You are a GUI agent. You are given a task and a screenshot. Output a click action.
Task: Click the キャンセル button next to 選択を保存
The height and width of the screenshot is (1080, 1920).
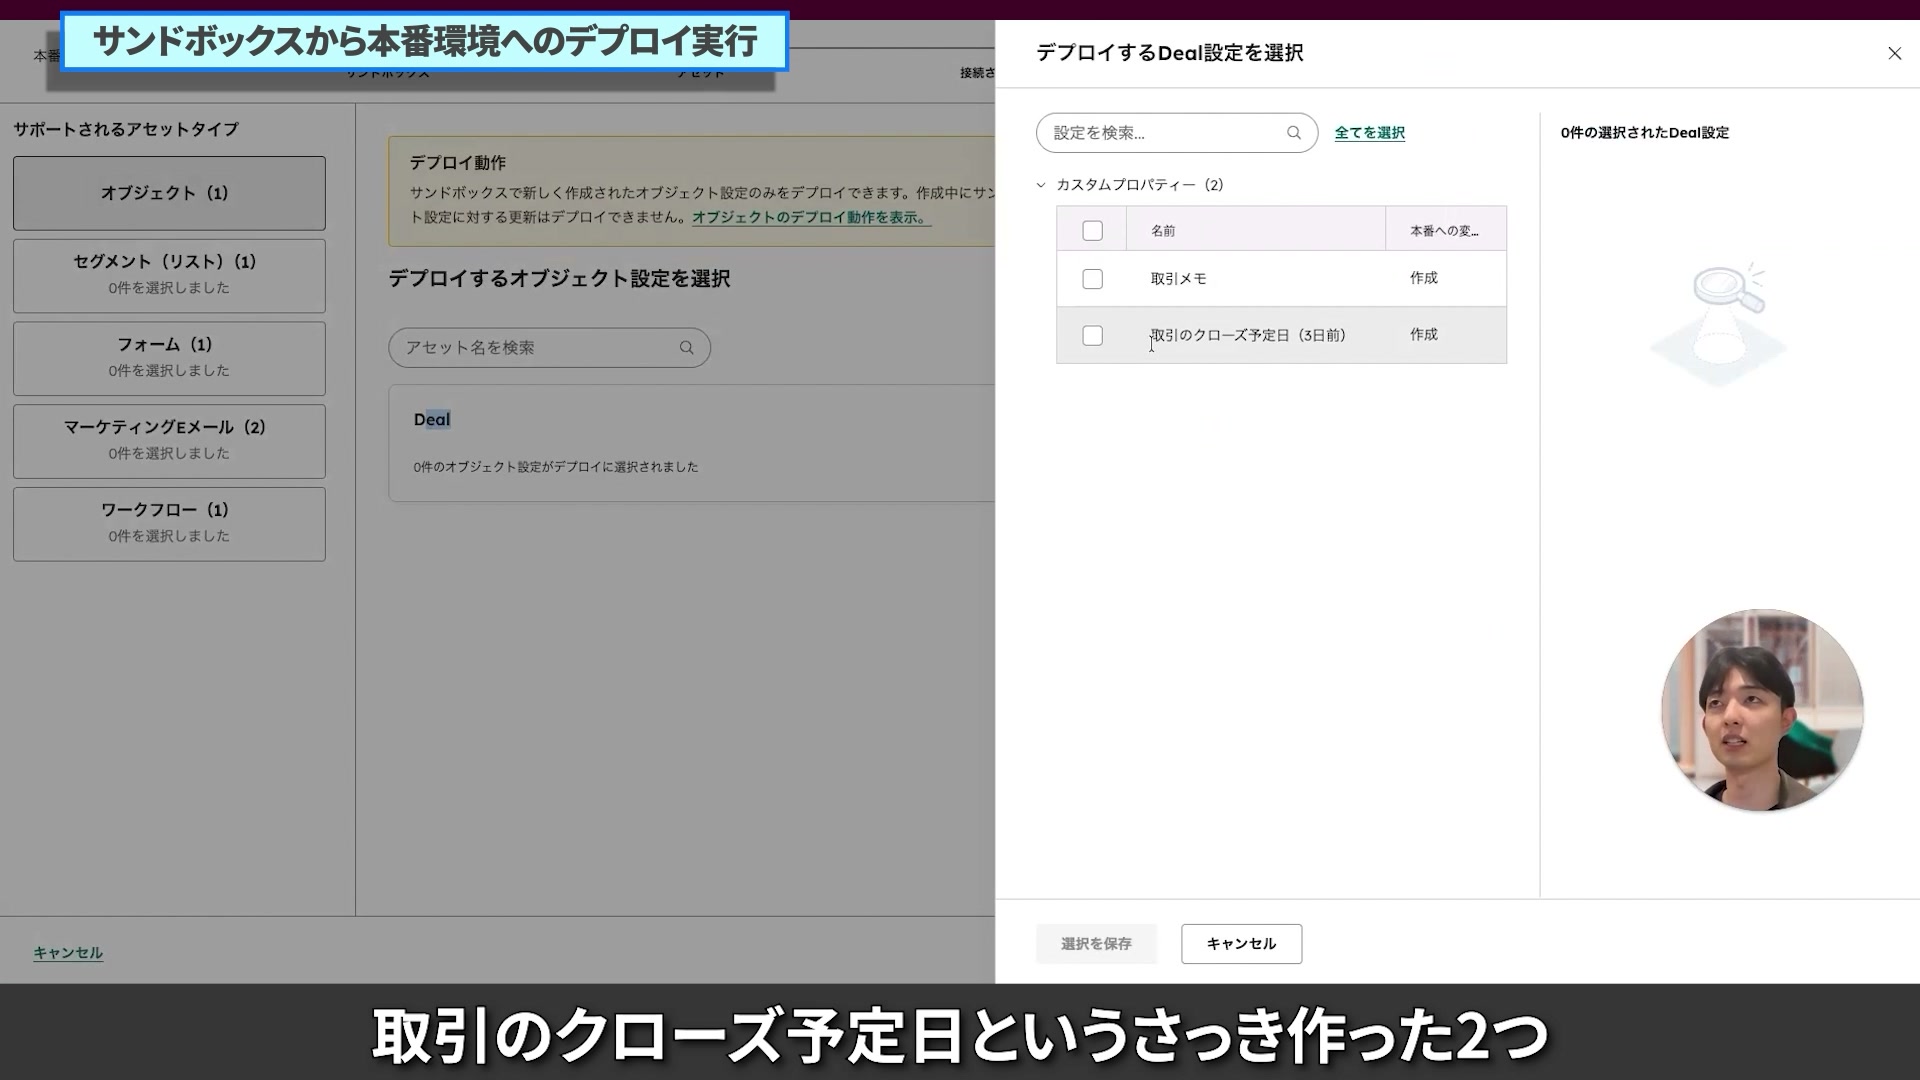pyautogui.click(x=1240, y=943)
